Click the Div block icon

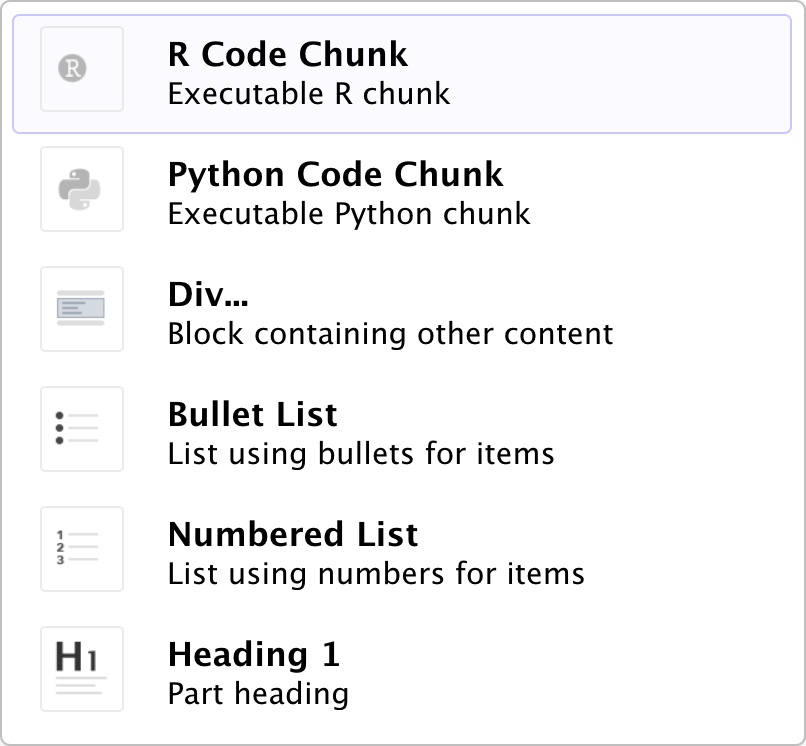(81, 309)
